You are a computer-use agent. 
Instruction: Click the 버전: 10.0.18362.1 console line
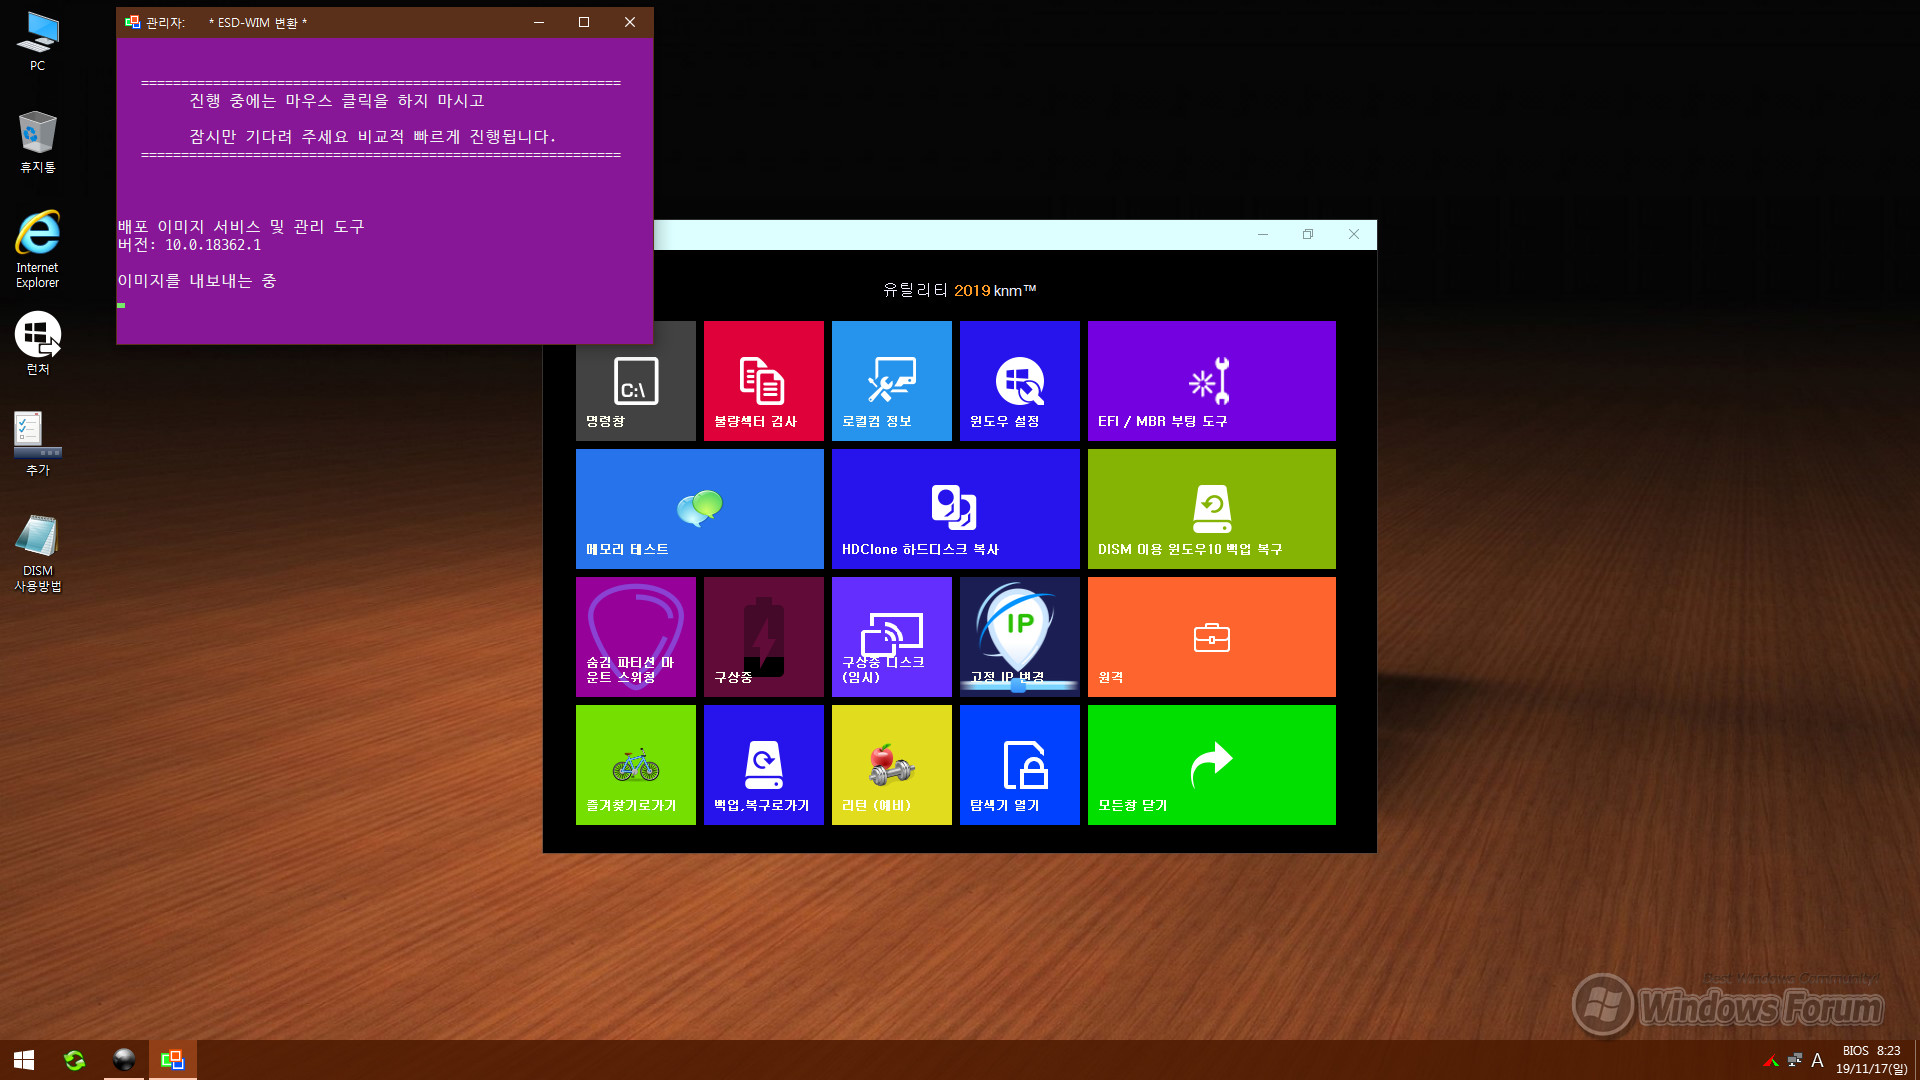coord(190,245)
